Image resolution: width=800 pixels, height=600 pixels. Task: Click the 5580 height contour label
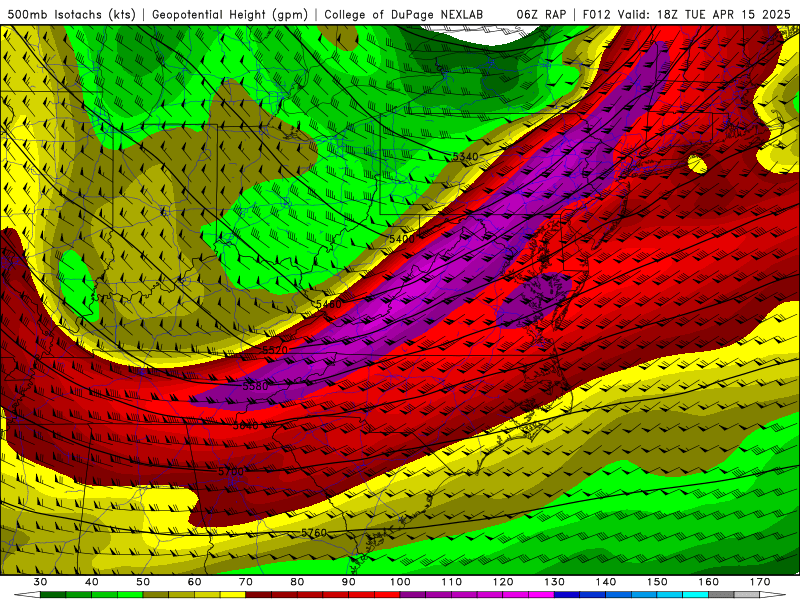[x=255, y=386]
